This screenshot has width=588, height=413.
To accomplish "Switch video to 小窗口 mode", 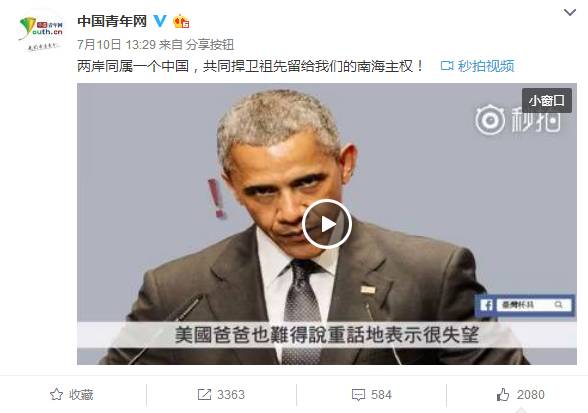I will (x=547, y=101).
